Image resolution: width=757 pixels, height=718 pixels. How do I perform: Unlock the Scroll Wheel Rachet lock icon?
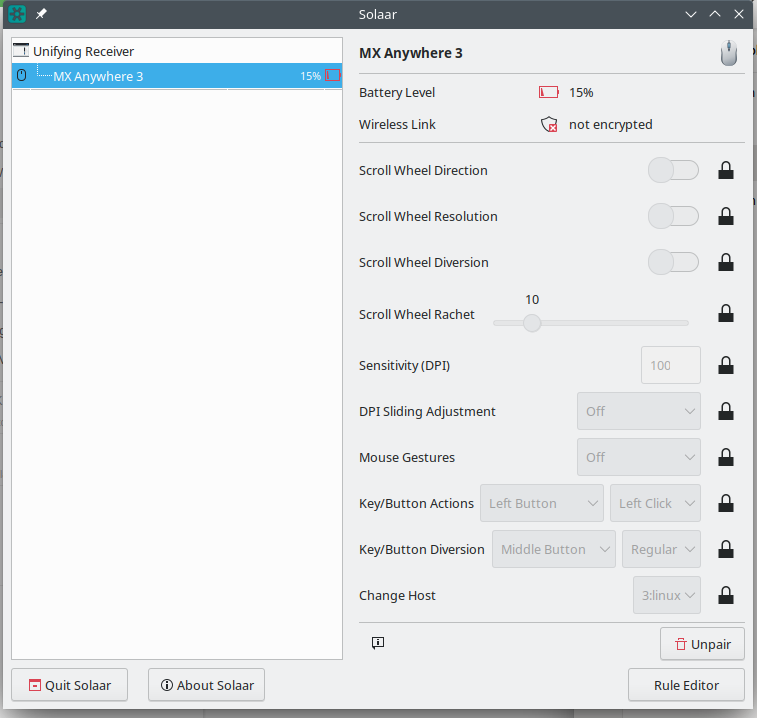[x=726, y=313]
